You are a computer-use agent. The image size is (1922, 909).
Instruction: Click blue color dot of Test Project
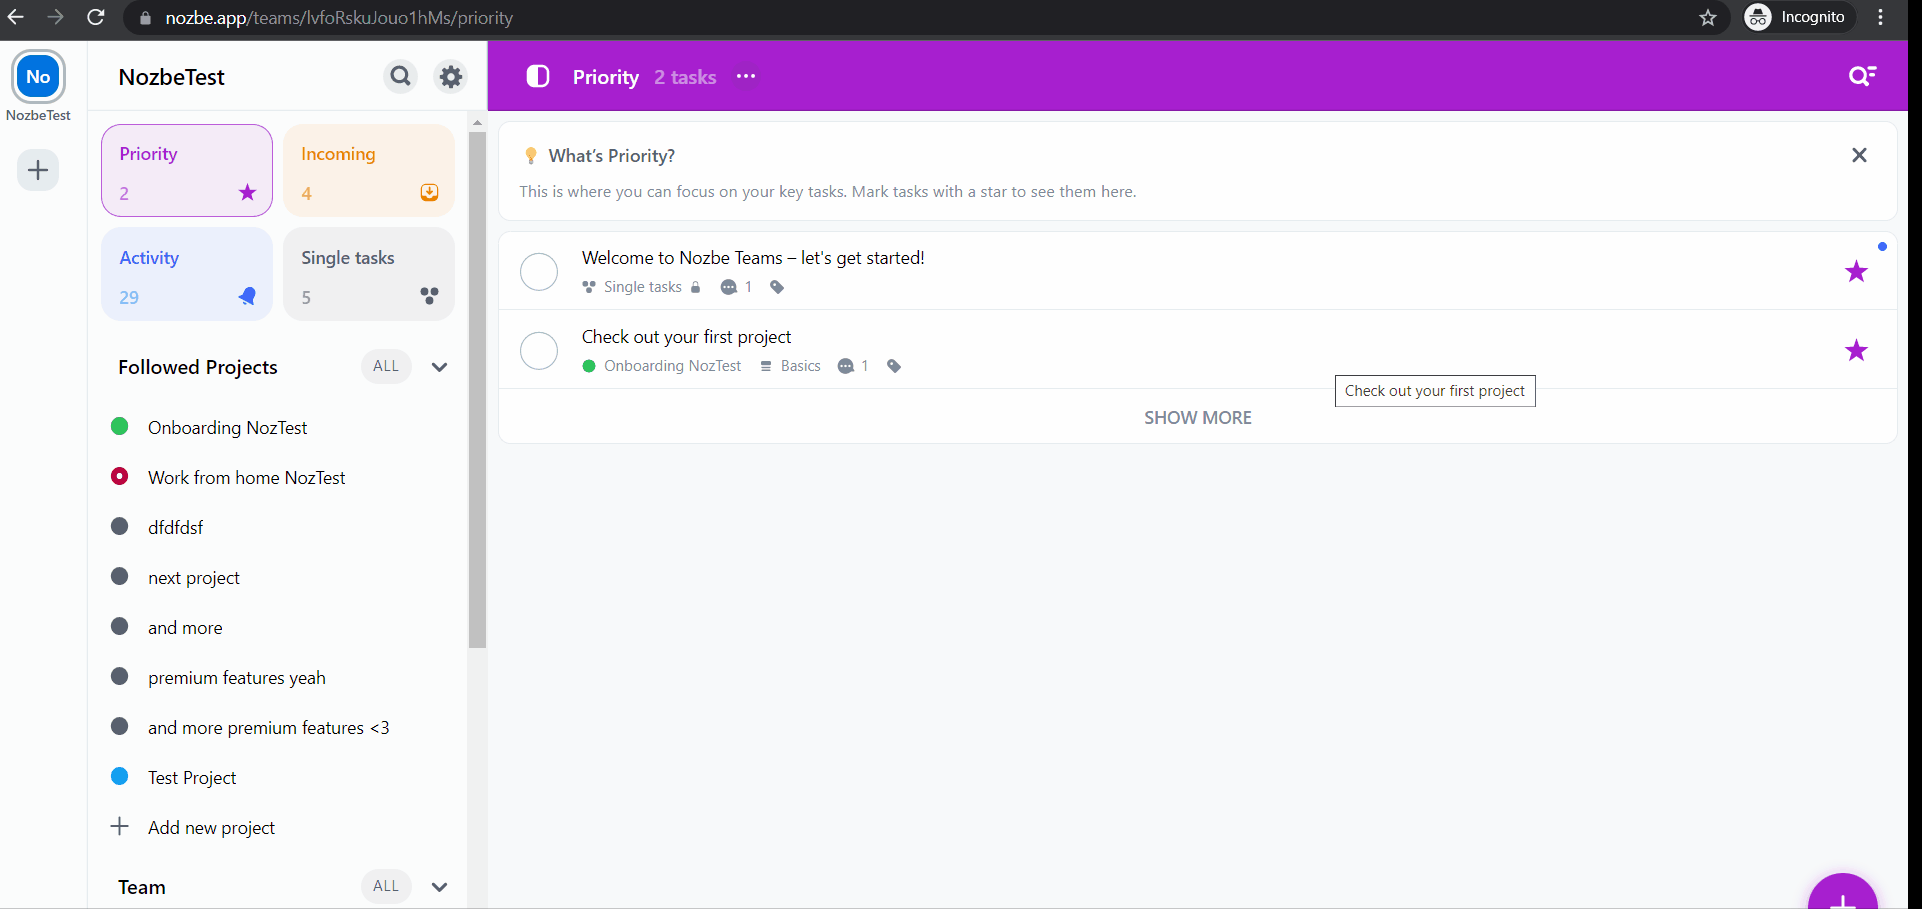pyautogui.click(x=120, y=776)
